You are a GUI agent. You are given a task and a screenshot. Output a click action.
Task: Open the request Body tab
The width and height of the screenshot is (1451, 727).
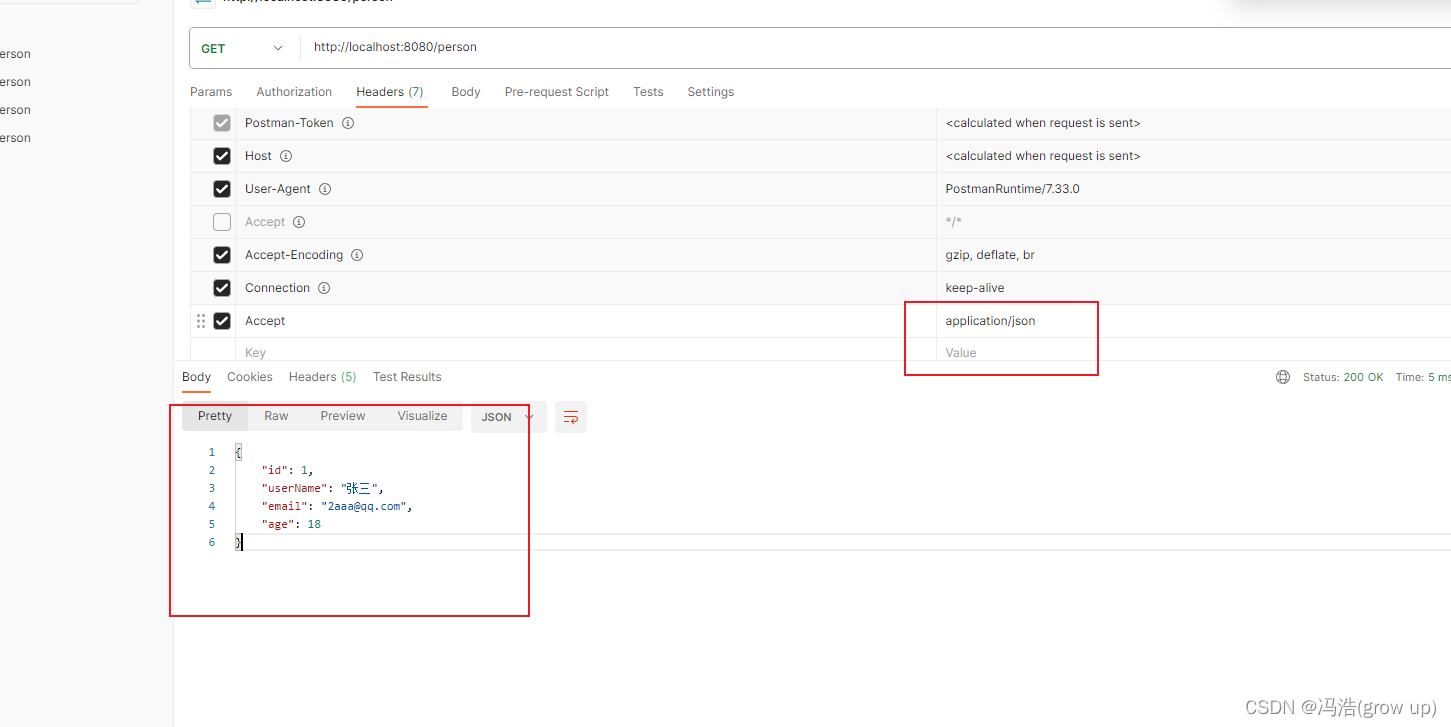tap(466, 92)
